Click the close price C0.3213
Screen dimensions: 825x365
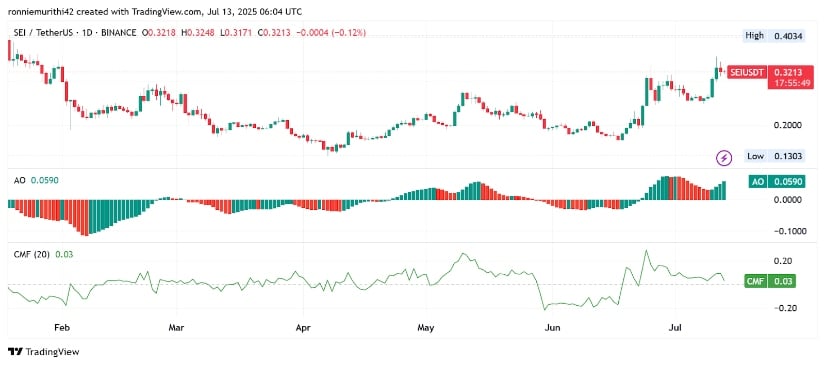pyautogui.click(x=273, y=33)
